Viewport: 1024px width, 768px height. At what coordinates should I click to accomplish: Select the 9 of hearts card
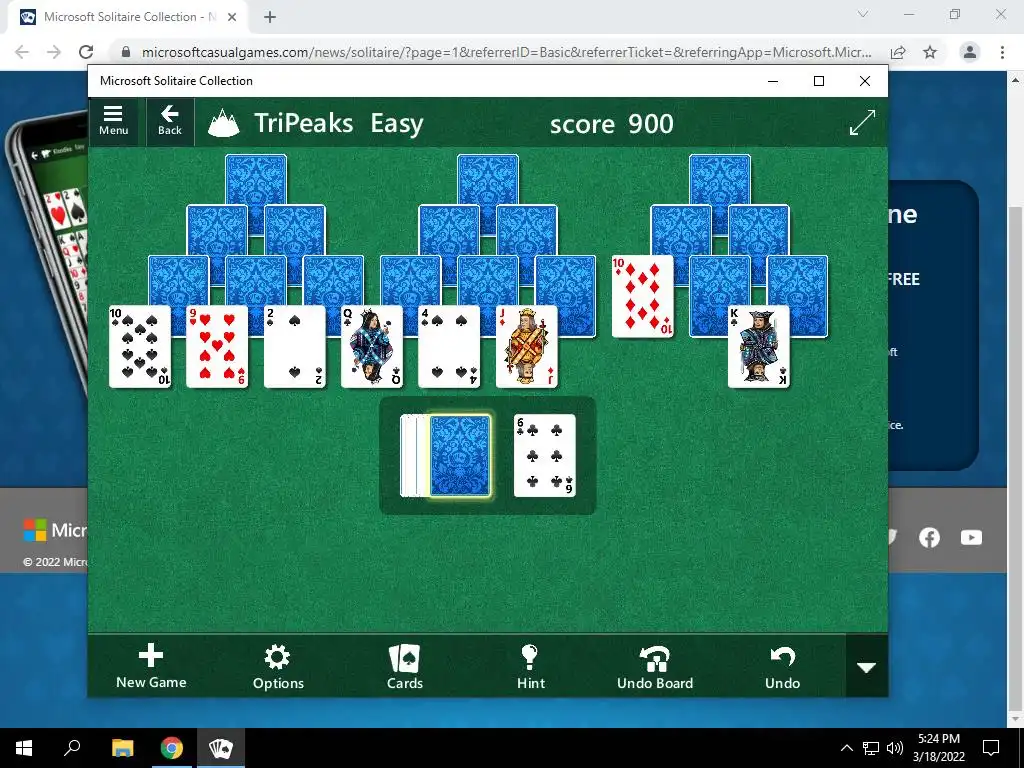[217, 347]
